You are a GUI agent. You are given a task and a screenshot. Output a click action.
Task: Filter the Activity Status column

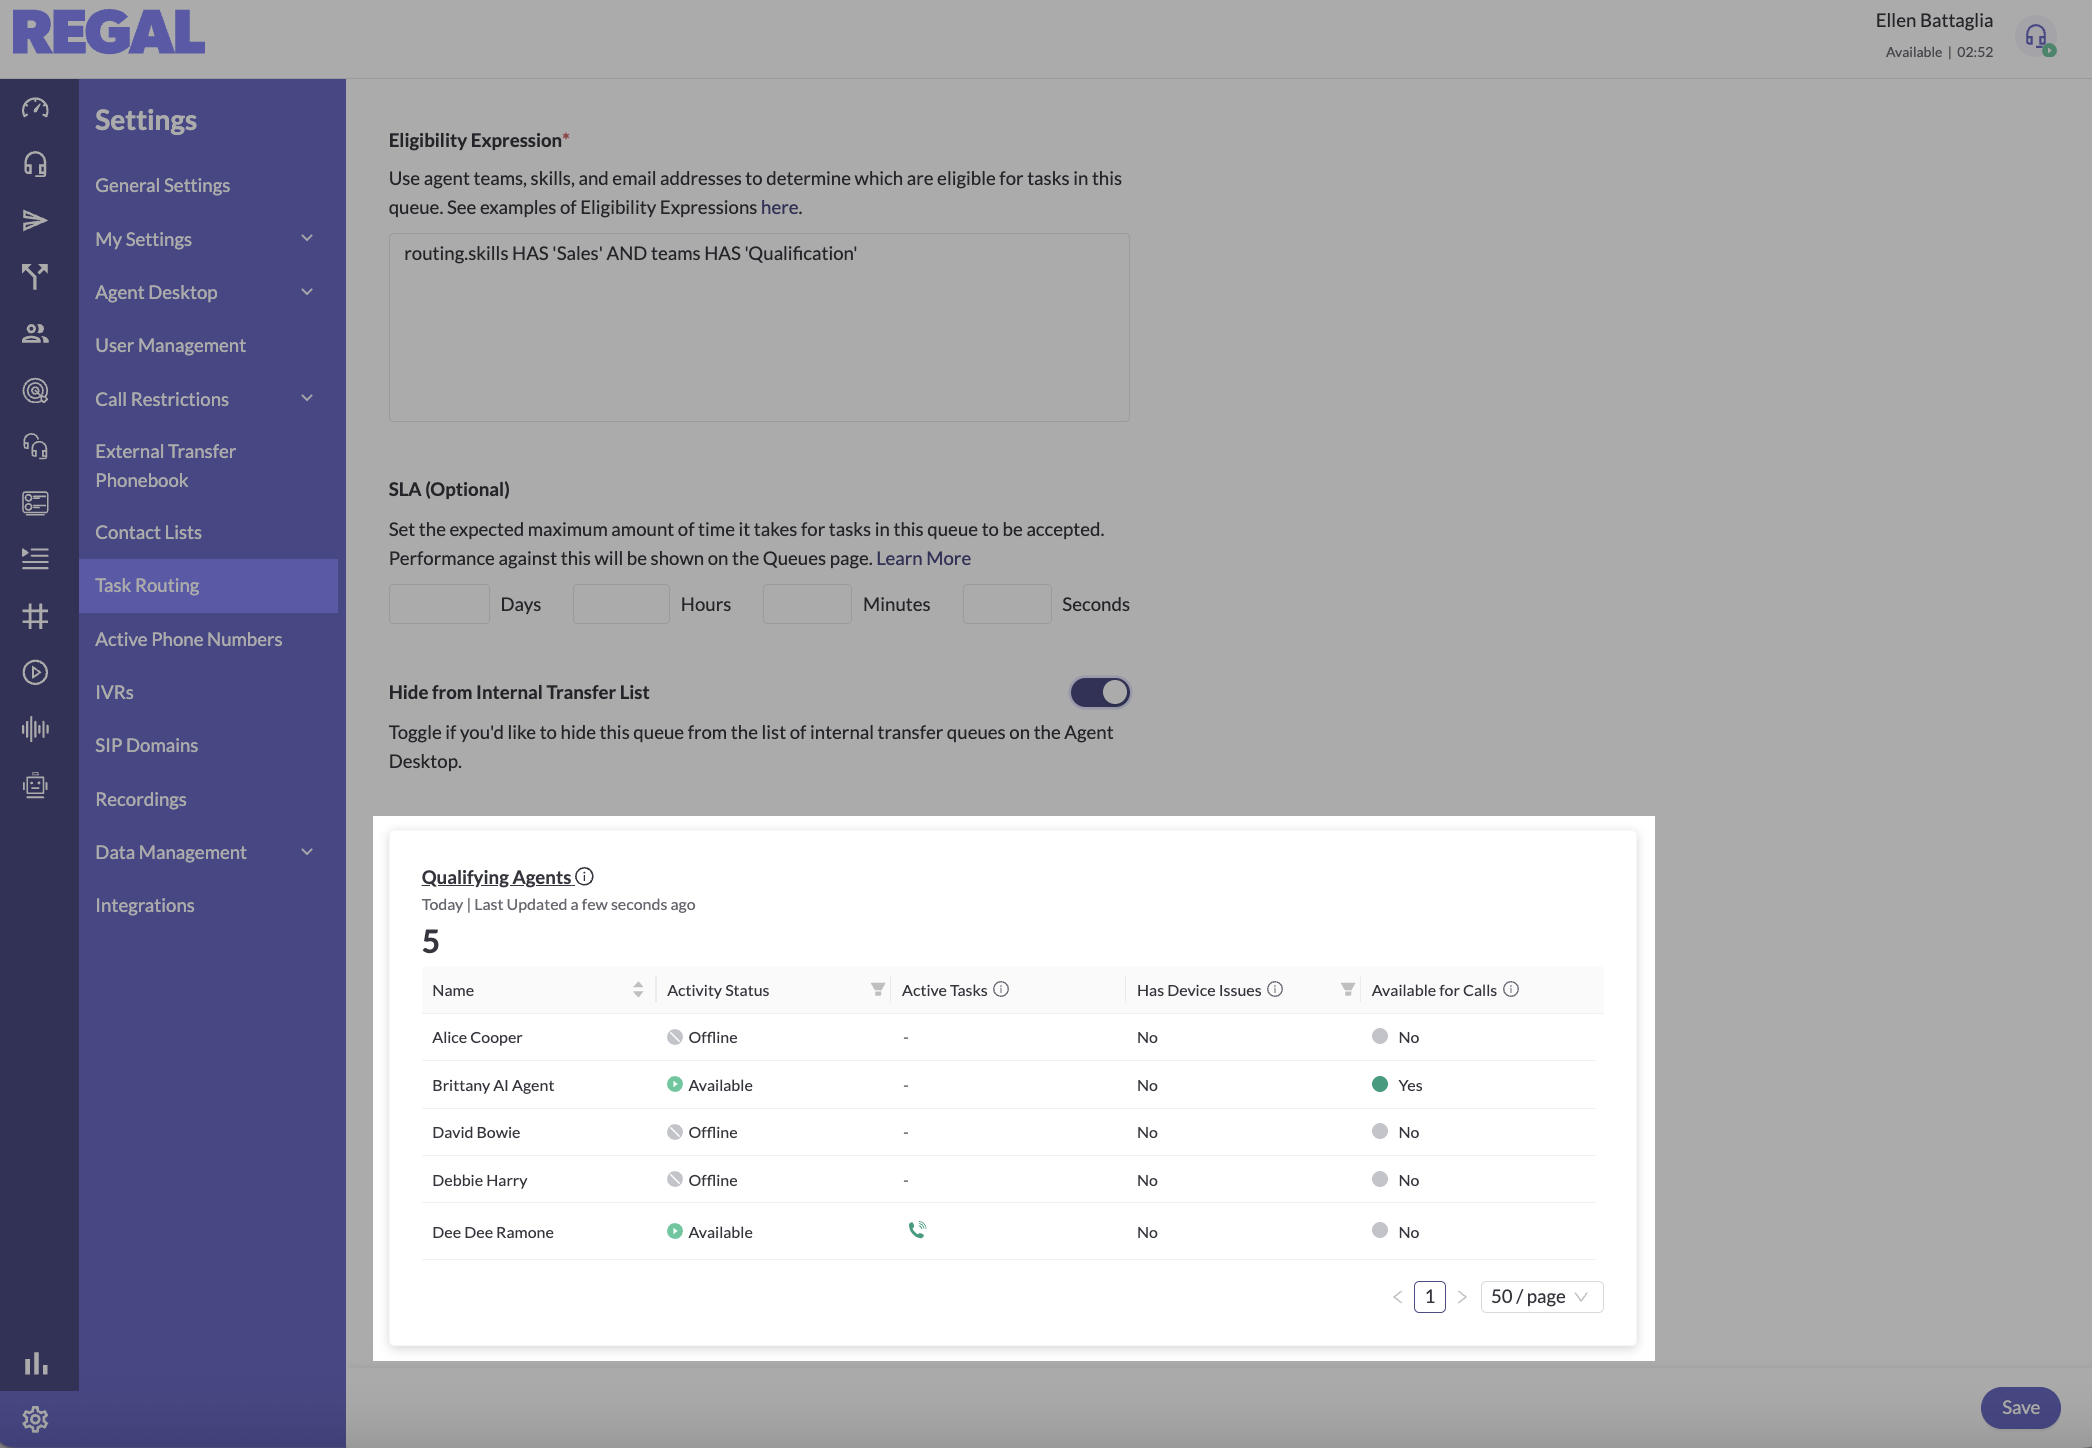click(877, 990)
